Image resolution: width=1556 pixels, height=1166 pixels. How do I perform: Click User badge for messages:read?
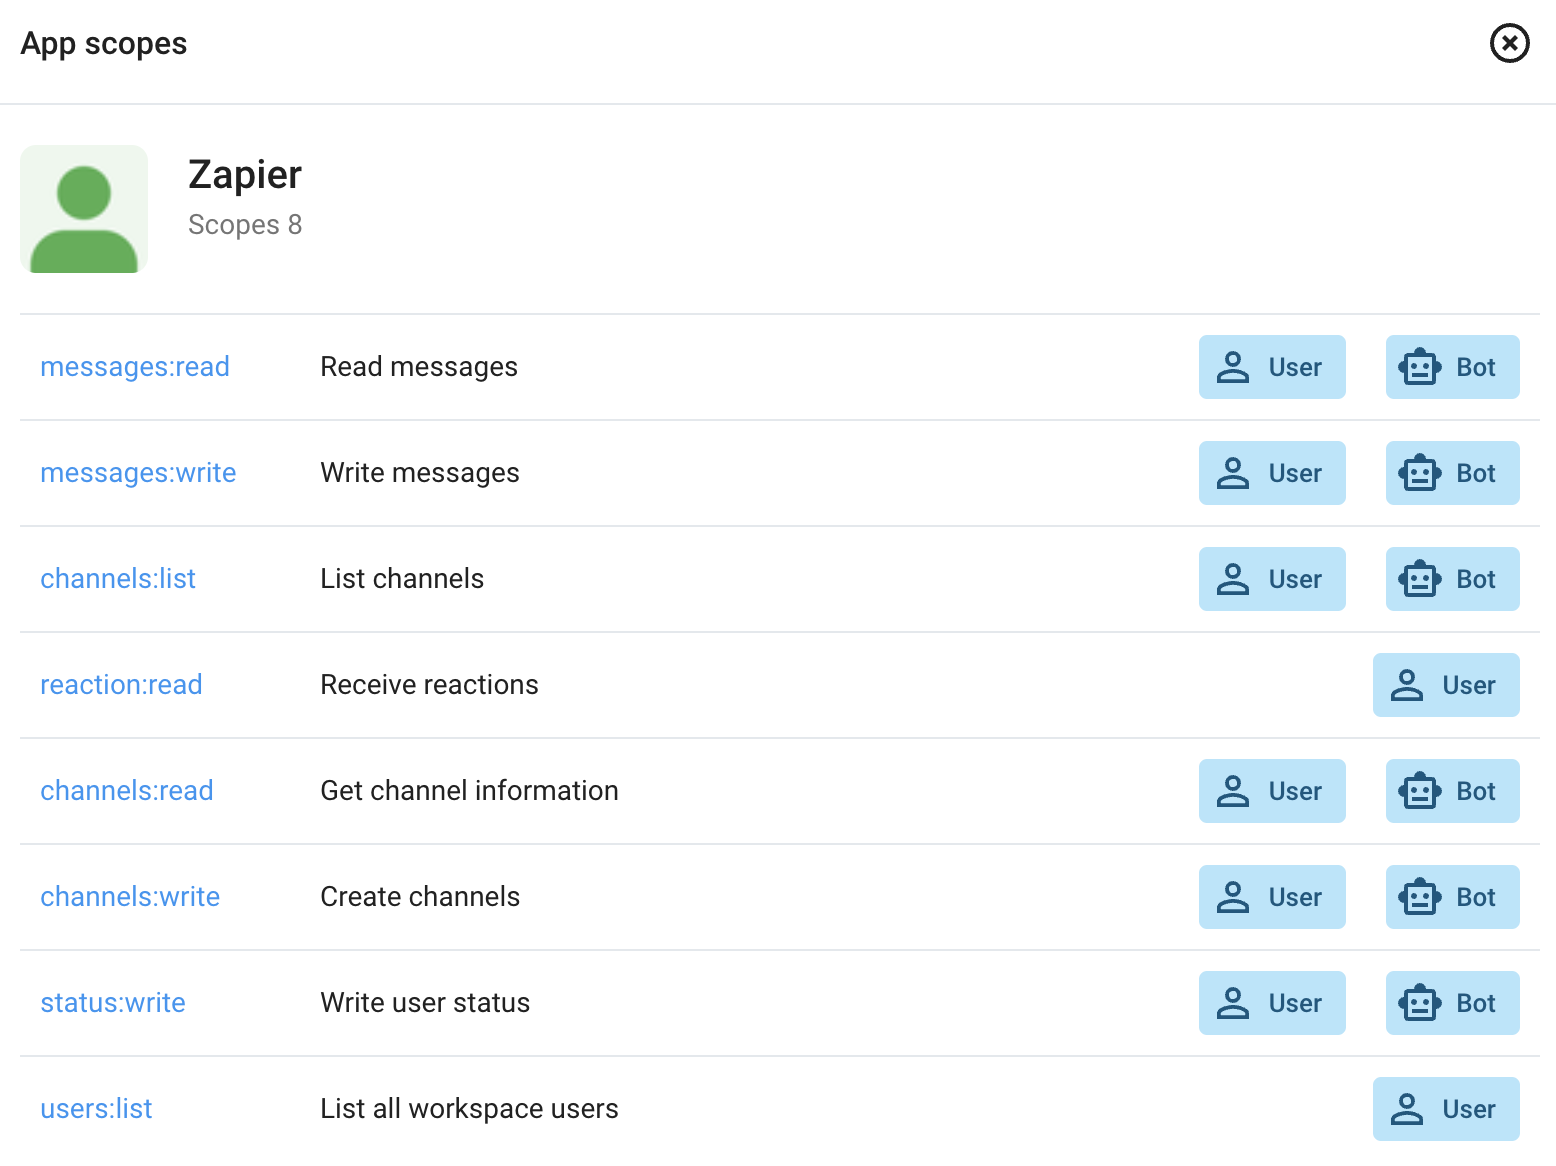(x=1272, y=367)
